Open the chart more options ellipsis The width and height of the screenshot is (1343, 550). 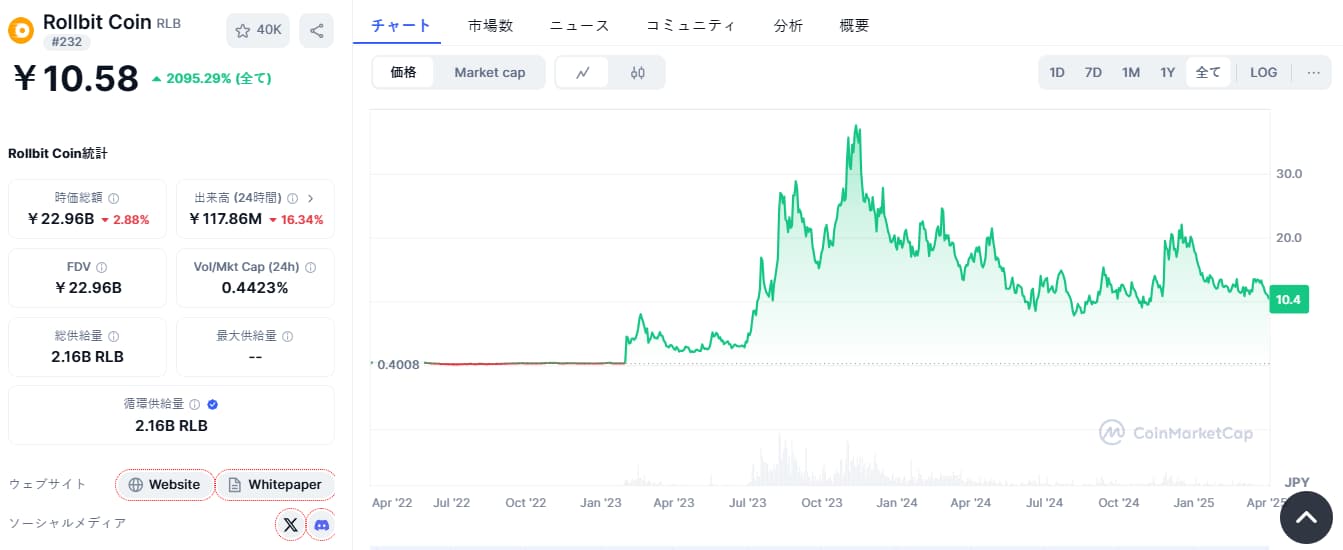[x=1313, y=72]
